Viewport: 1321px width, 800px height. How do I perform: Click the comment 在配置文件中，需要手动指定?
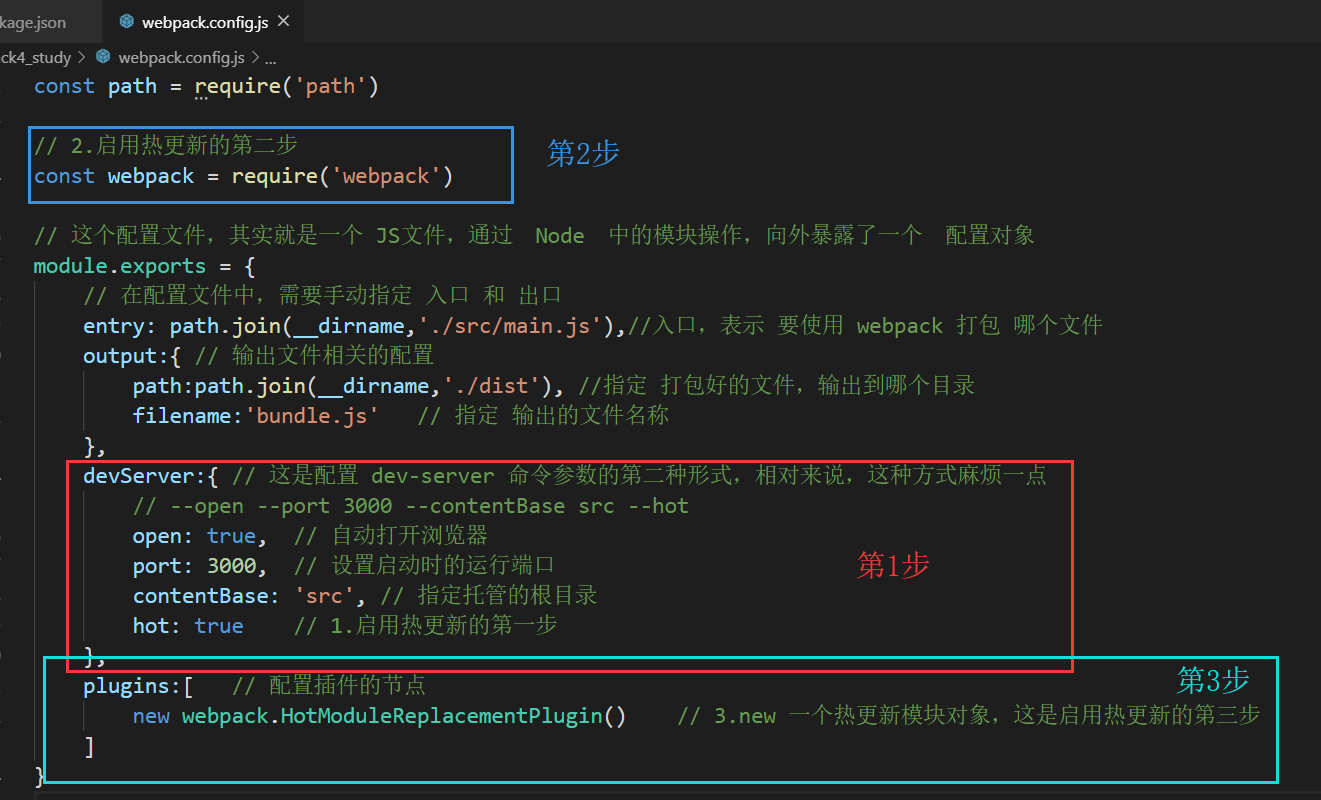pyautogui.click(x=322, y=296)
